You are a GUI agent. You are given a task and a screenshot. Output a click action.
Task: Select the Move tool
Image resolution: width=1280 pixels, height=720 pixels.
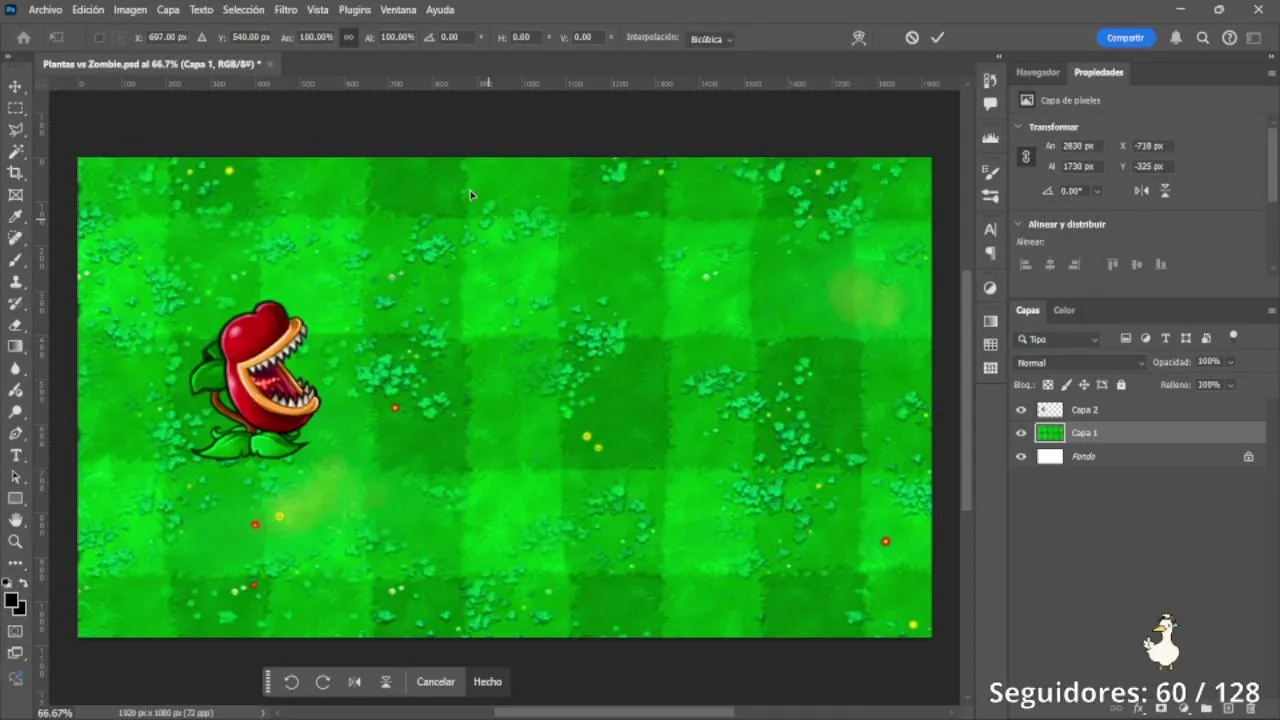click(15, 86)
